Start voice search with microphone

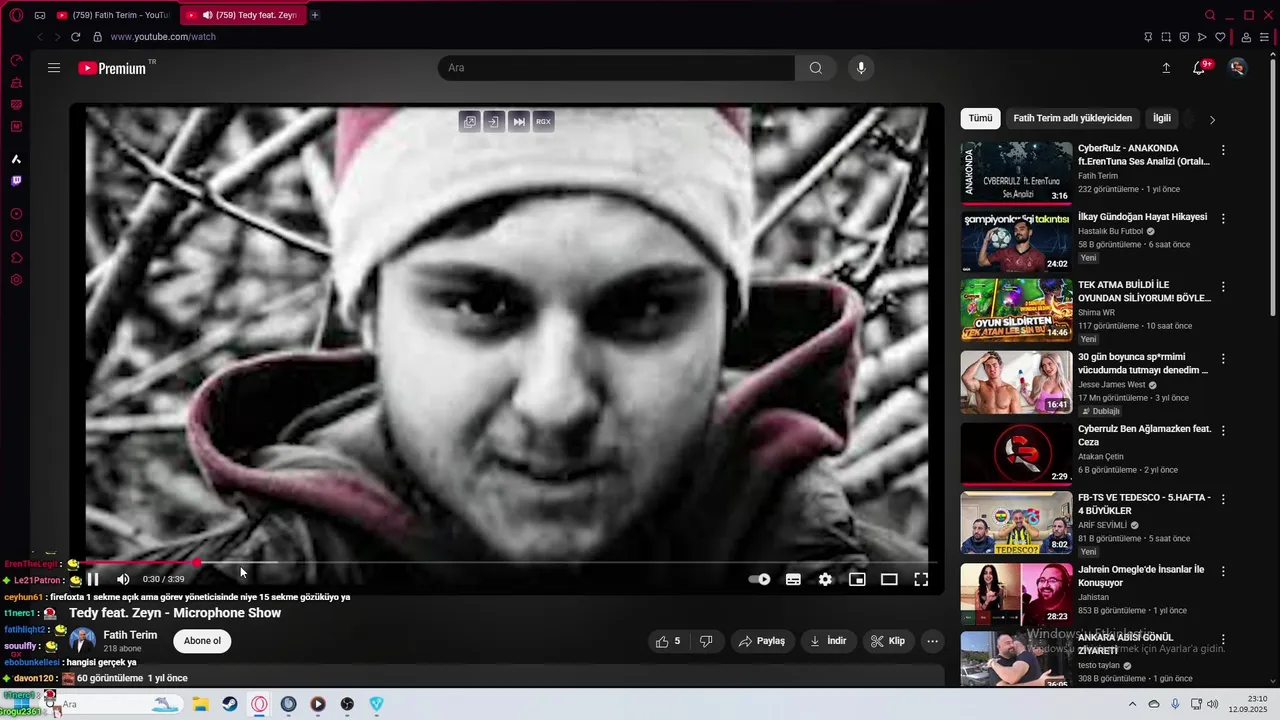(861, 68)
